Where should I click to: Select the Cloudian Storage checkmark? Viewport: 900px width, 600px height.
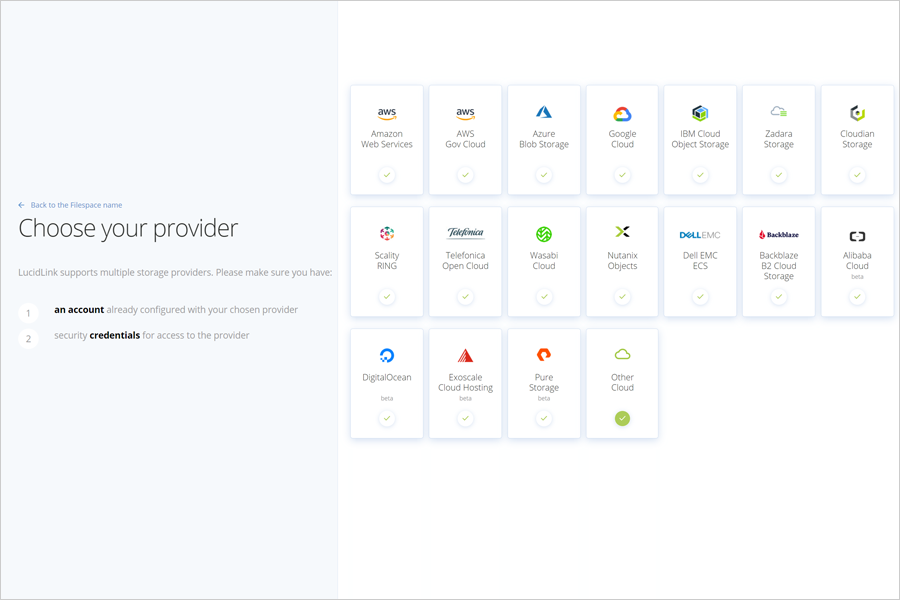click(x=858, y=175)
